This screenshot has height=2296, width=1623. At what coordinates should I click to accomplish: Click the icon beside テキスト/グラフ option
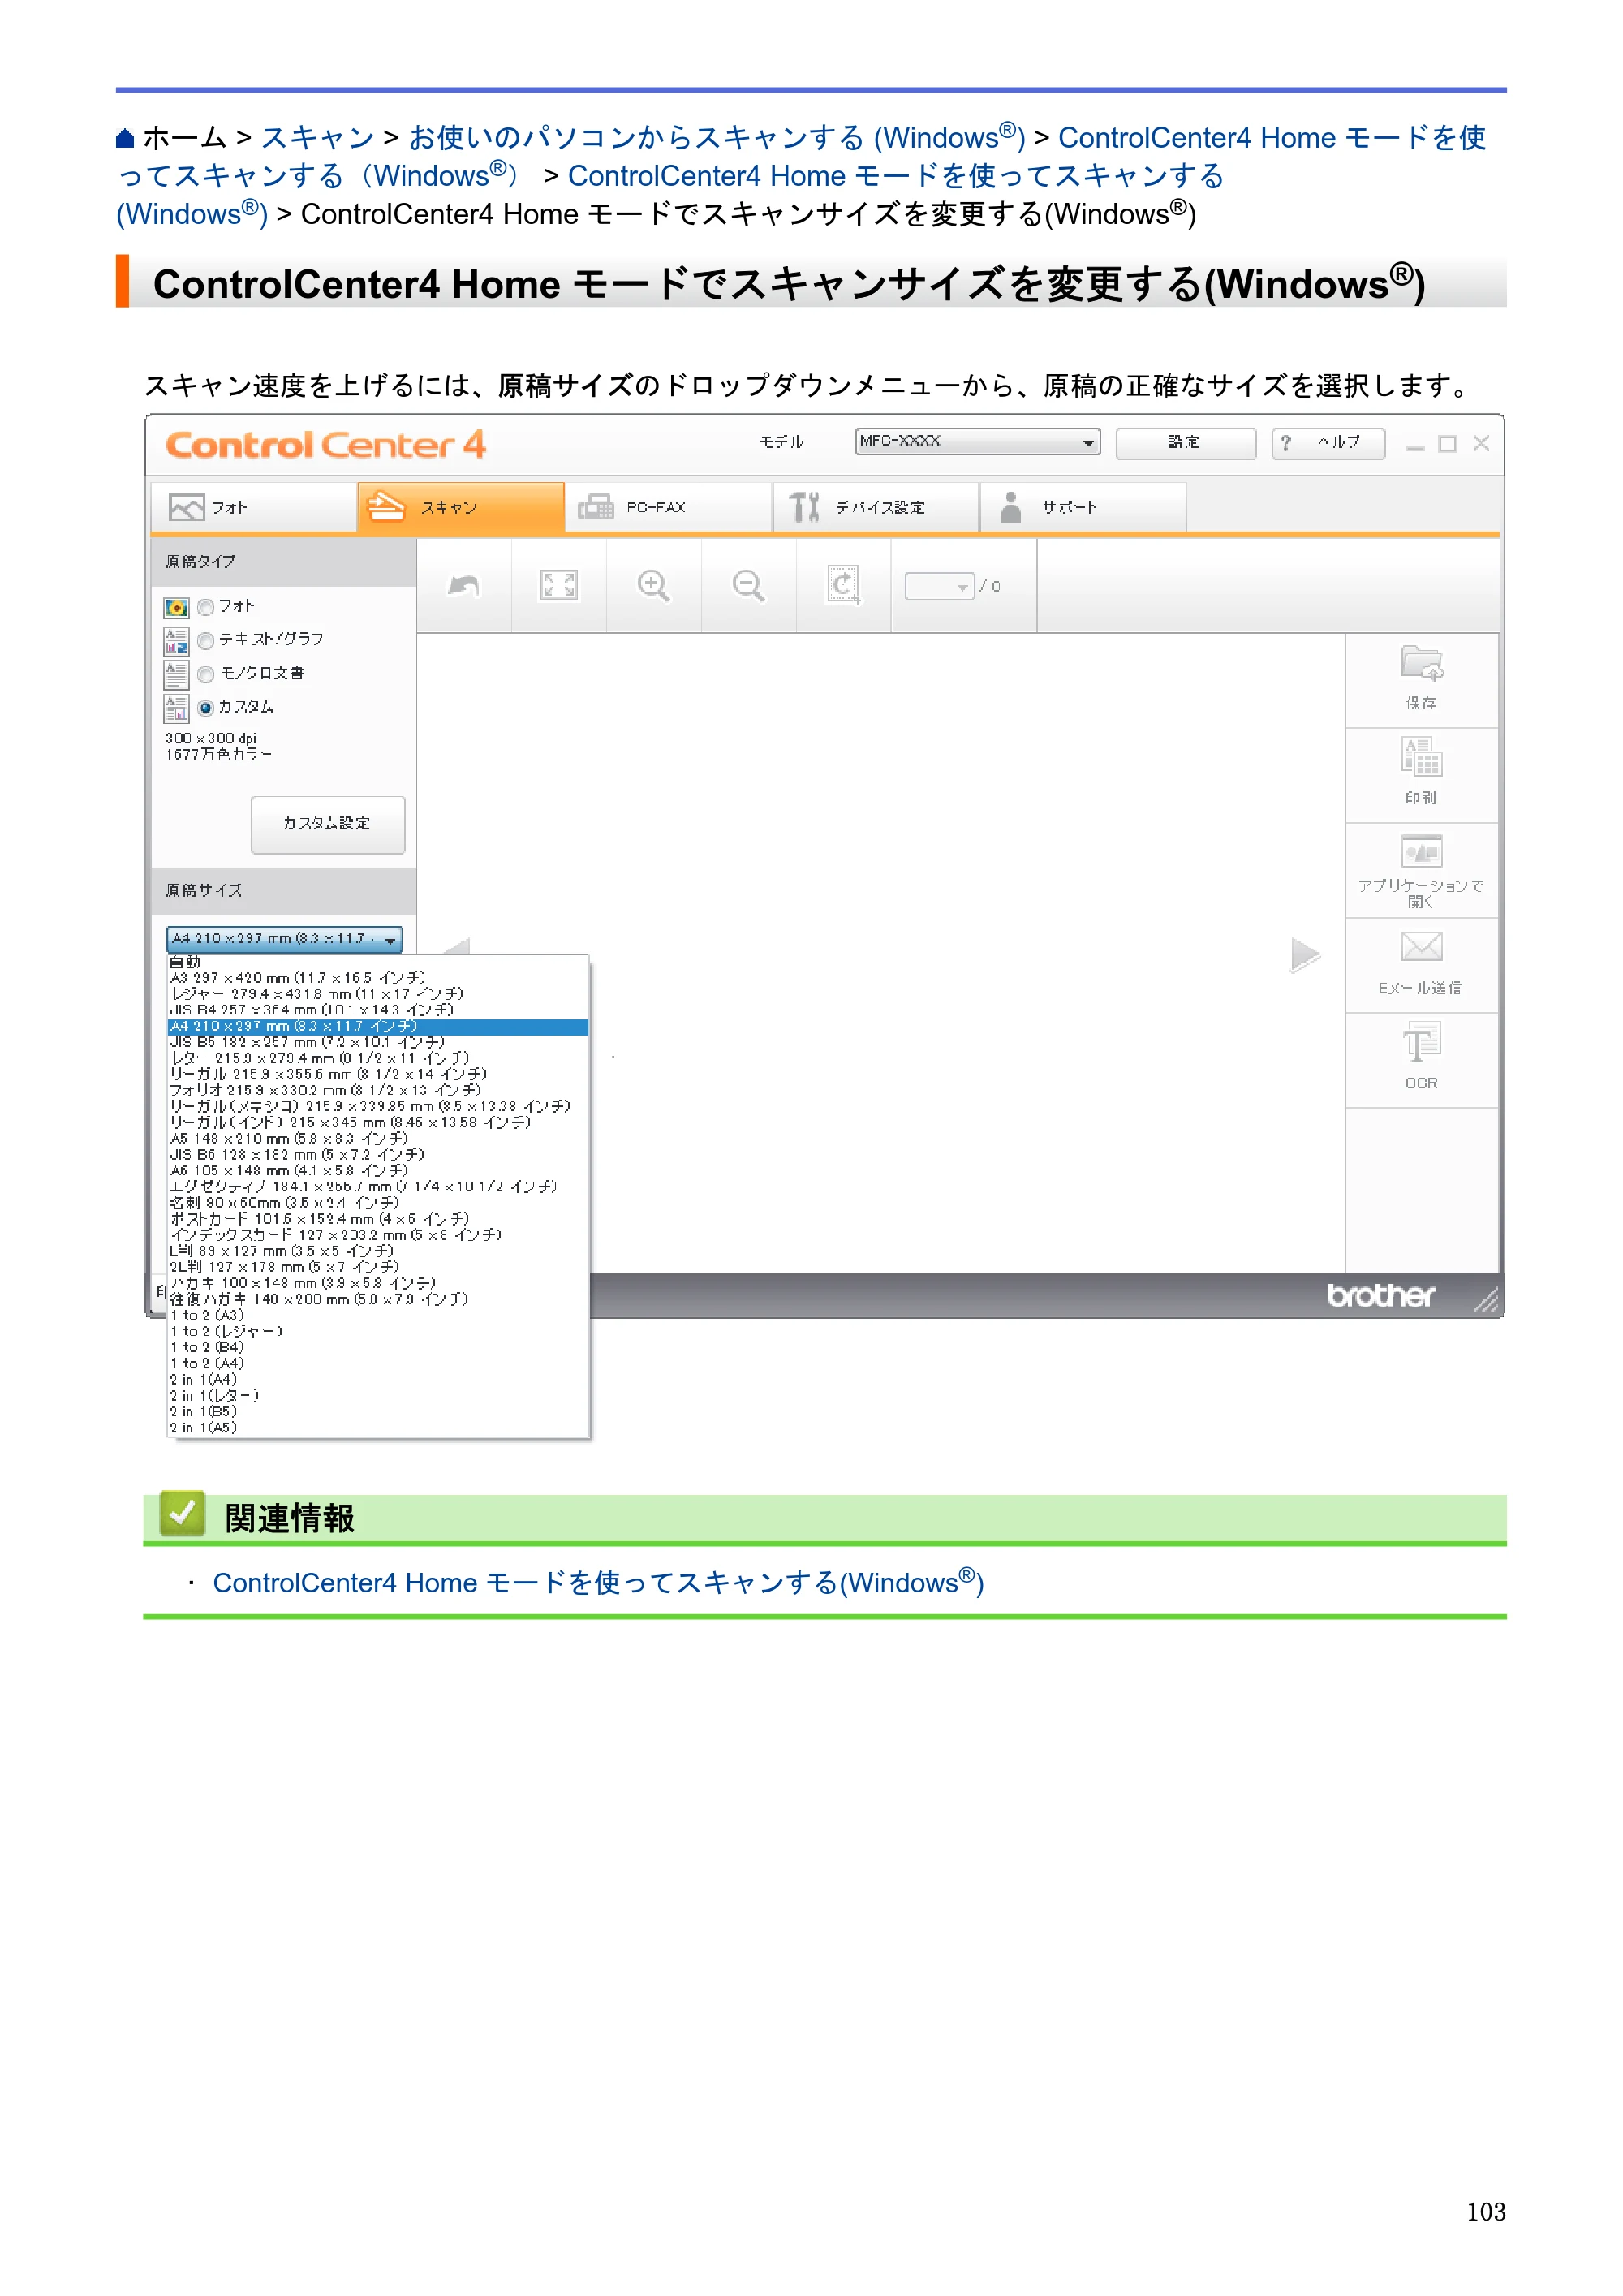tap(176, 641)
